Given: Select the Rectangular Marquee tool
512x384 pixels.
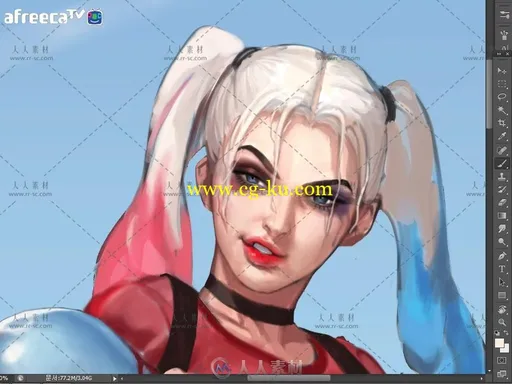Looking at the screenshot, I should coord(502,84).
